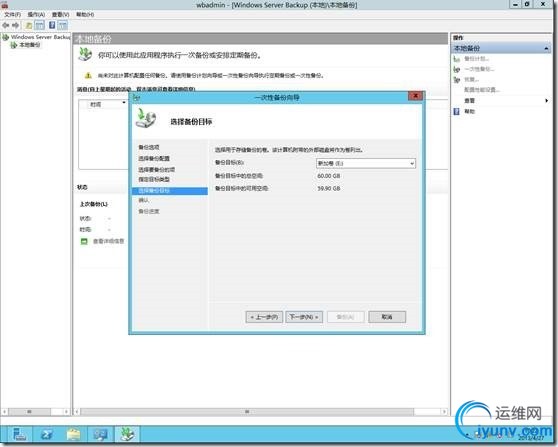Click the backup program icon beside the intro text

point(85,54)
